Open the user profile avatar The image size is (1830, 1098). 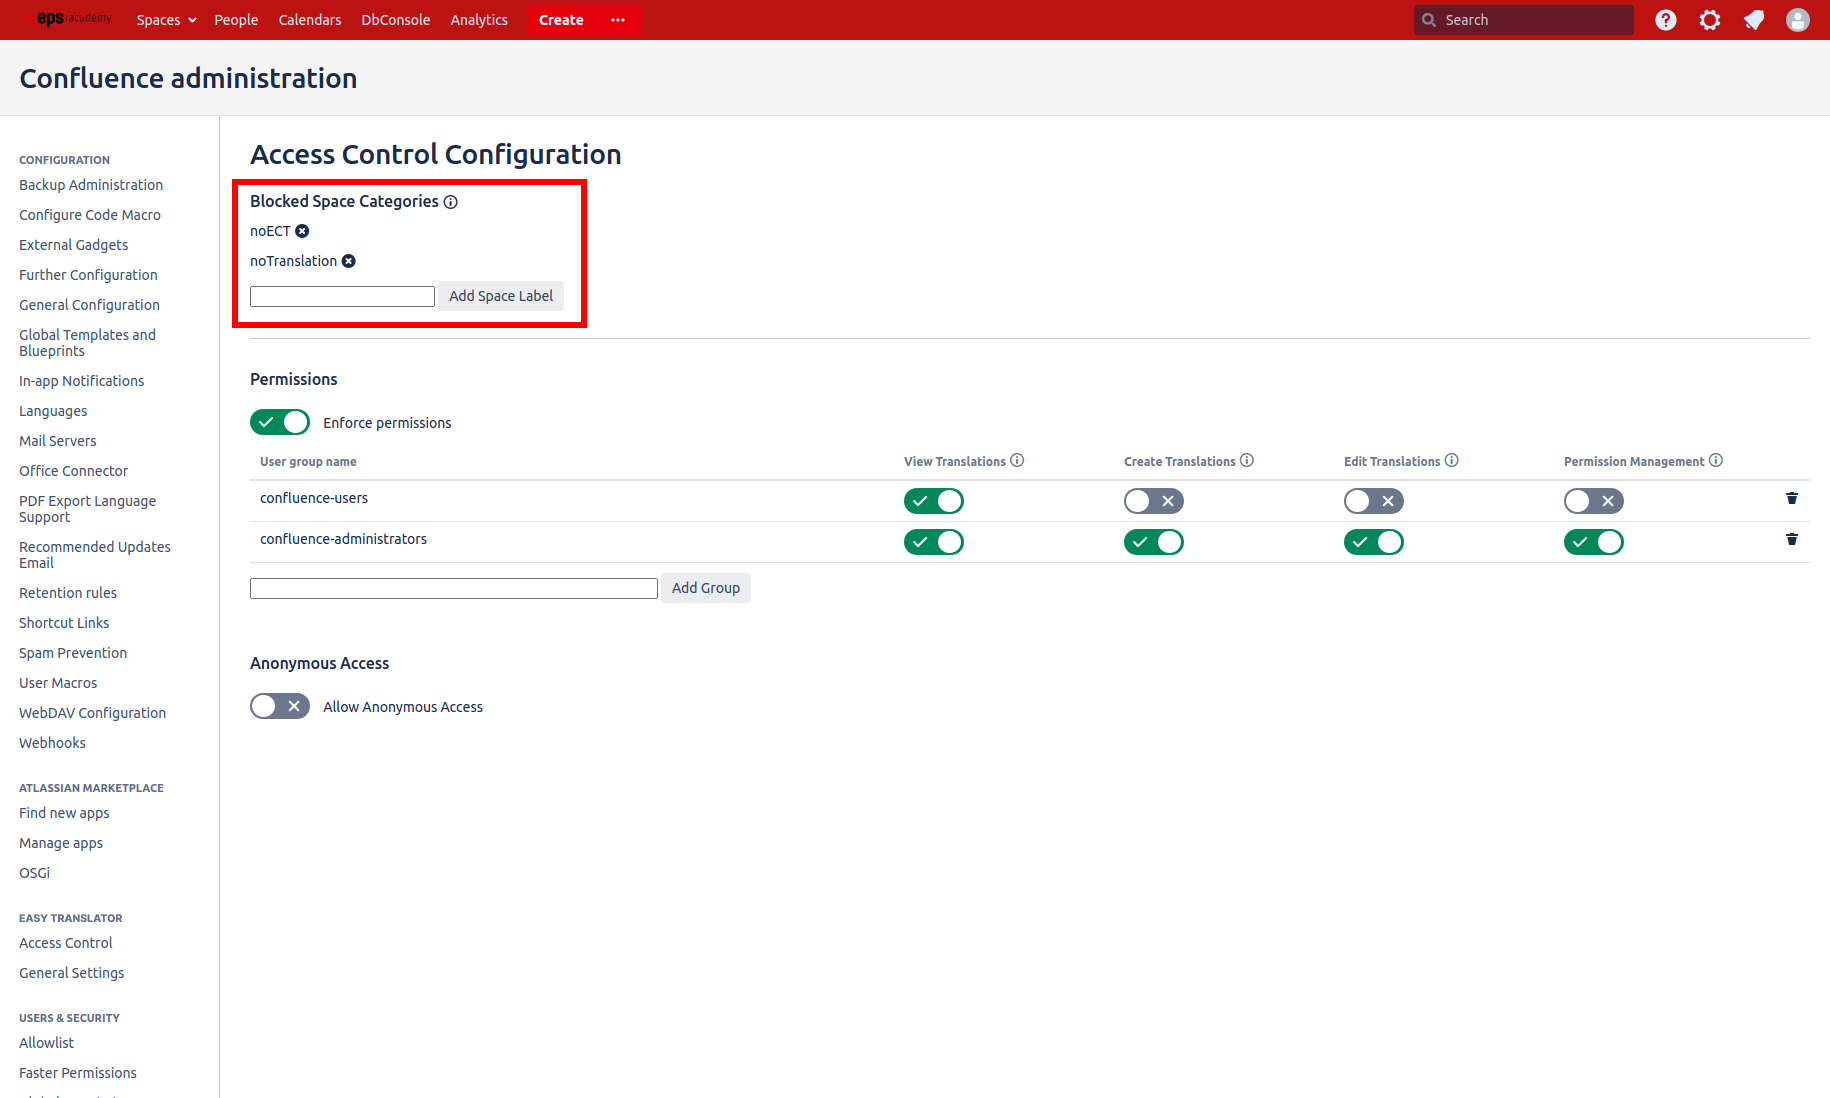point(1797,19)
